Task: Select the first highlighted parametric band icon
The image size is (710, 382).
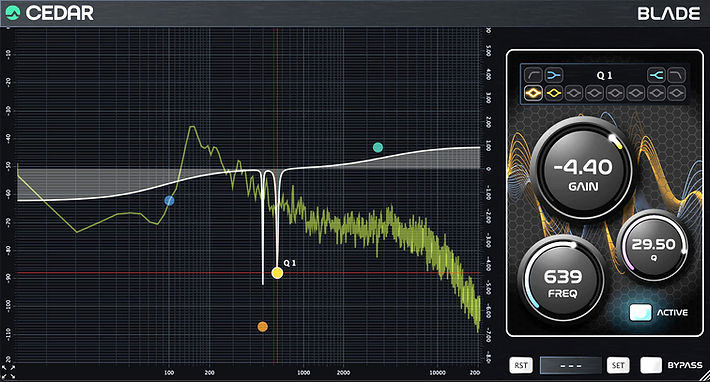Action: coord(533,94)
